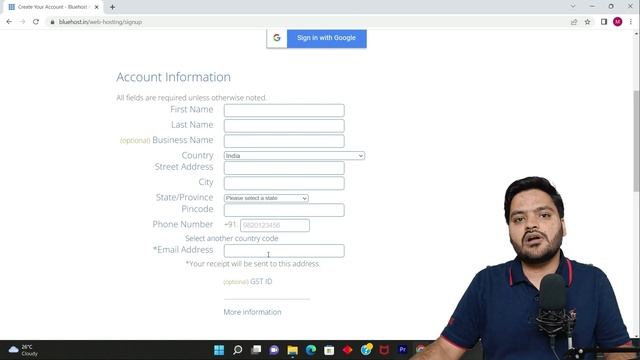The width and height of the screenshot is (640, 360).
Task: Open the browser side panel icon
Action: point(604,22)
